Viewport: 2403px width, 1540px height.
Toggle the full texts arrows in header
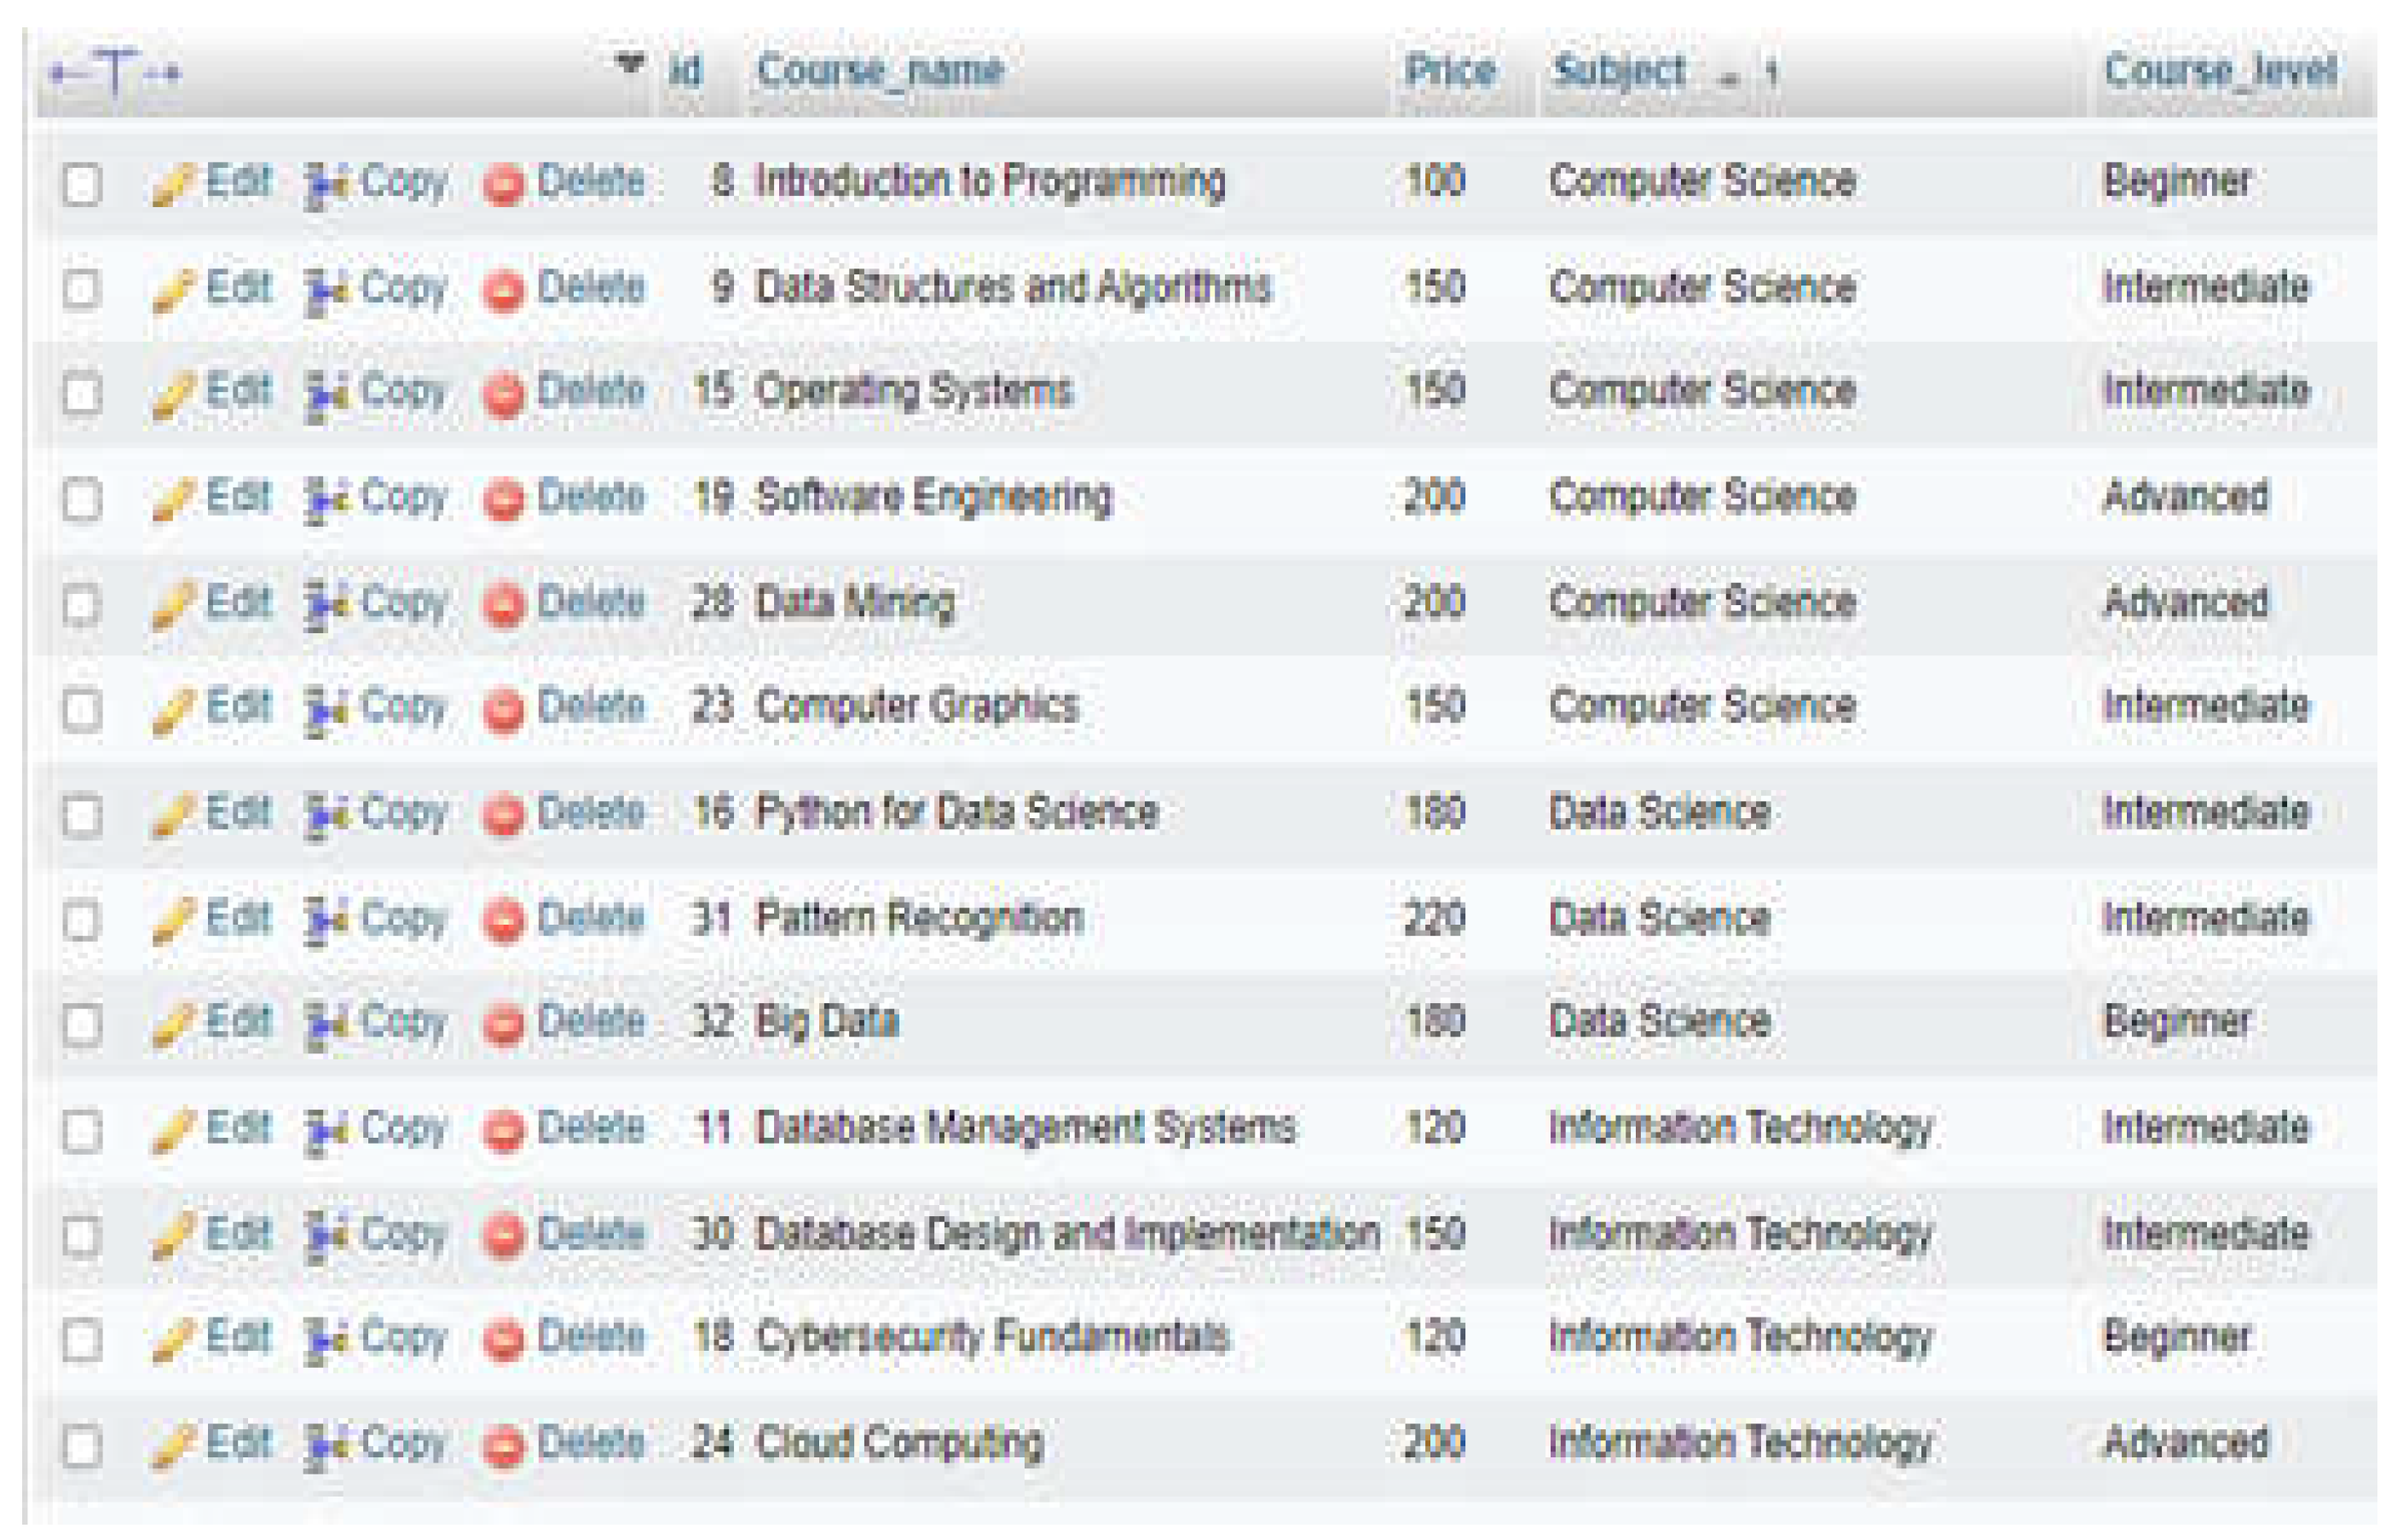115,72
